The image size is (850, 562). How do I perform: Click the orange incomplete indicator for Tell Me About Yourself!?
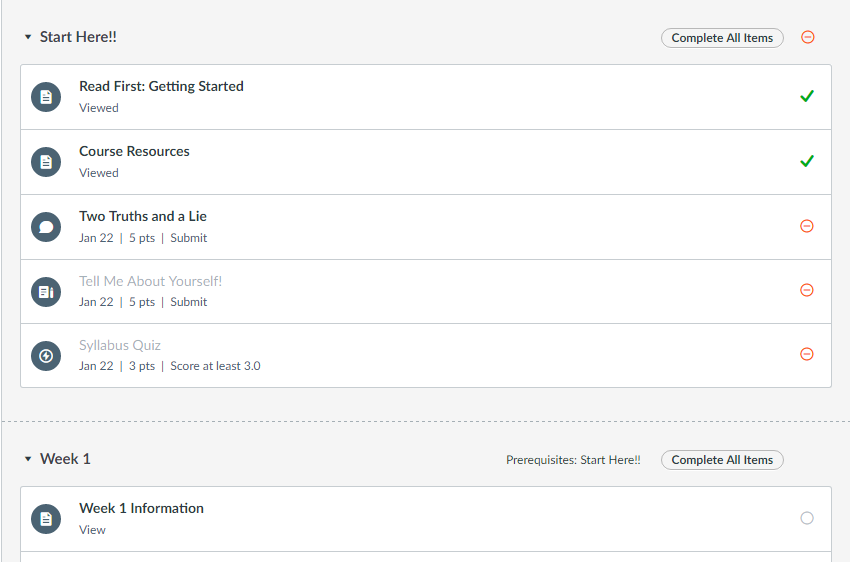[x=807, y=290]
